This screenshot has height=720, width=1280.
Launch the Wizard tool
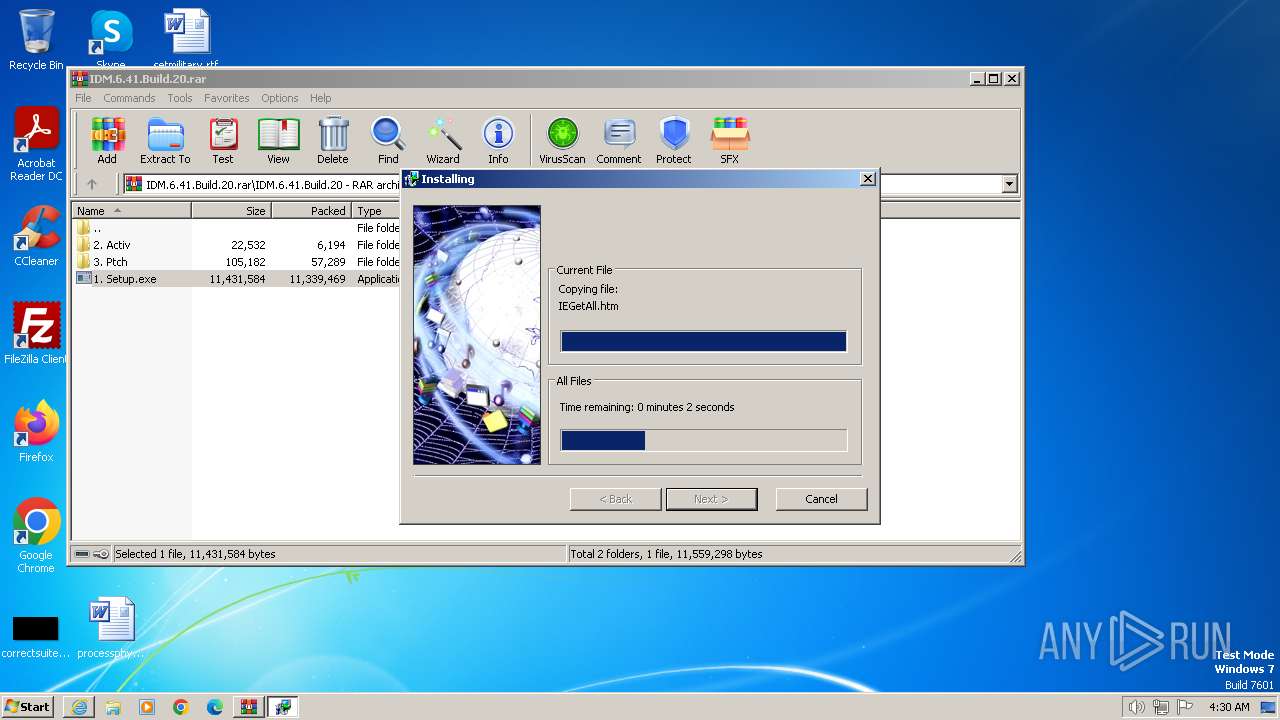[443, 140]
